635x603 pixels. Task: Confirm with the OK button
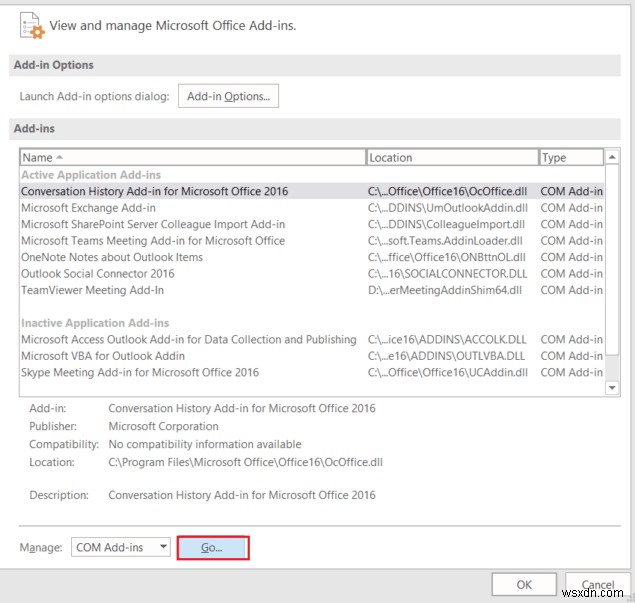(524, 584)
